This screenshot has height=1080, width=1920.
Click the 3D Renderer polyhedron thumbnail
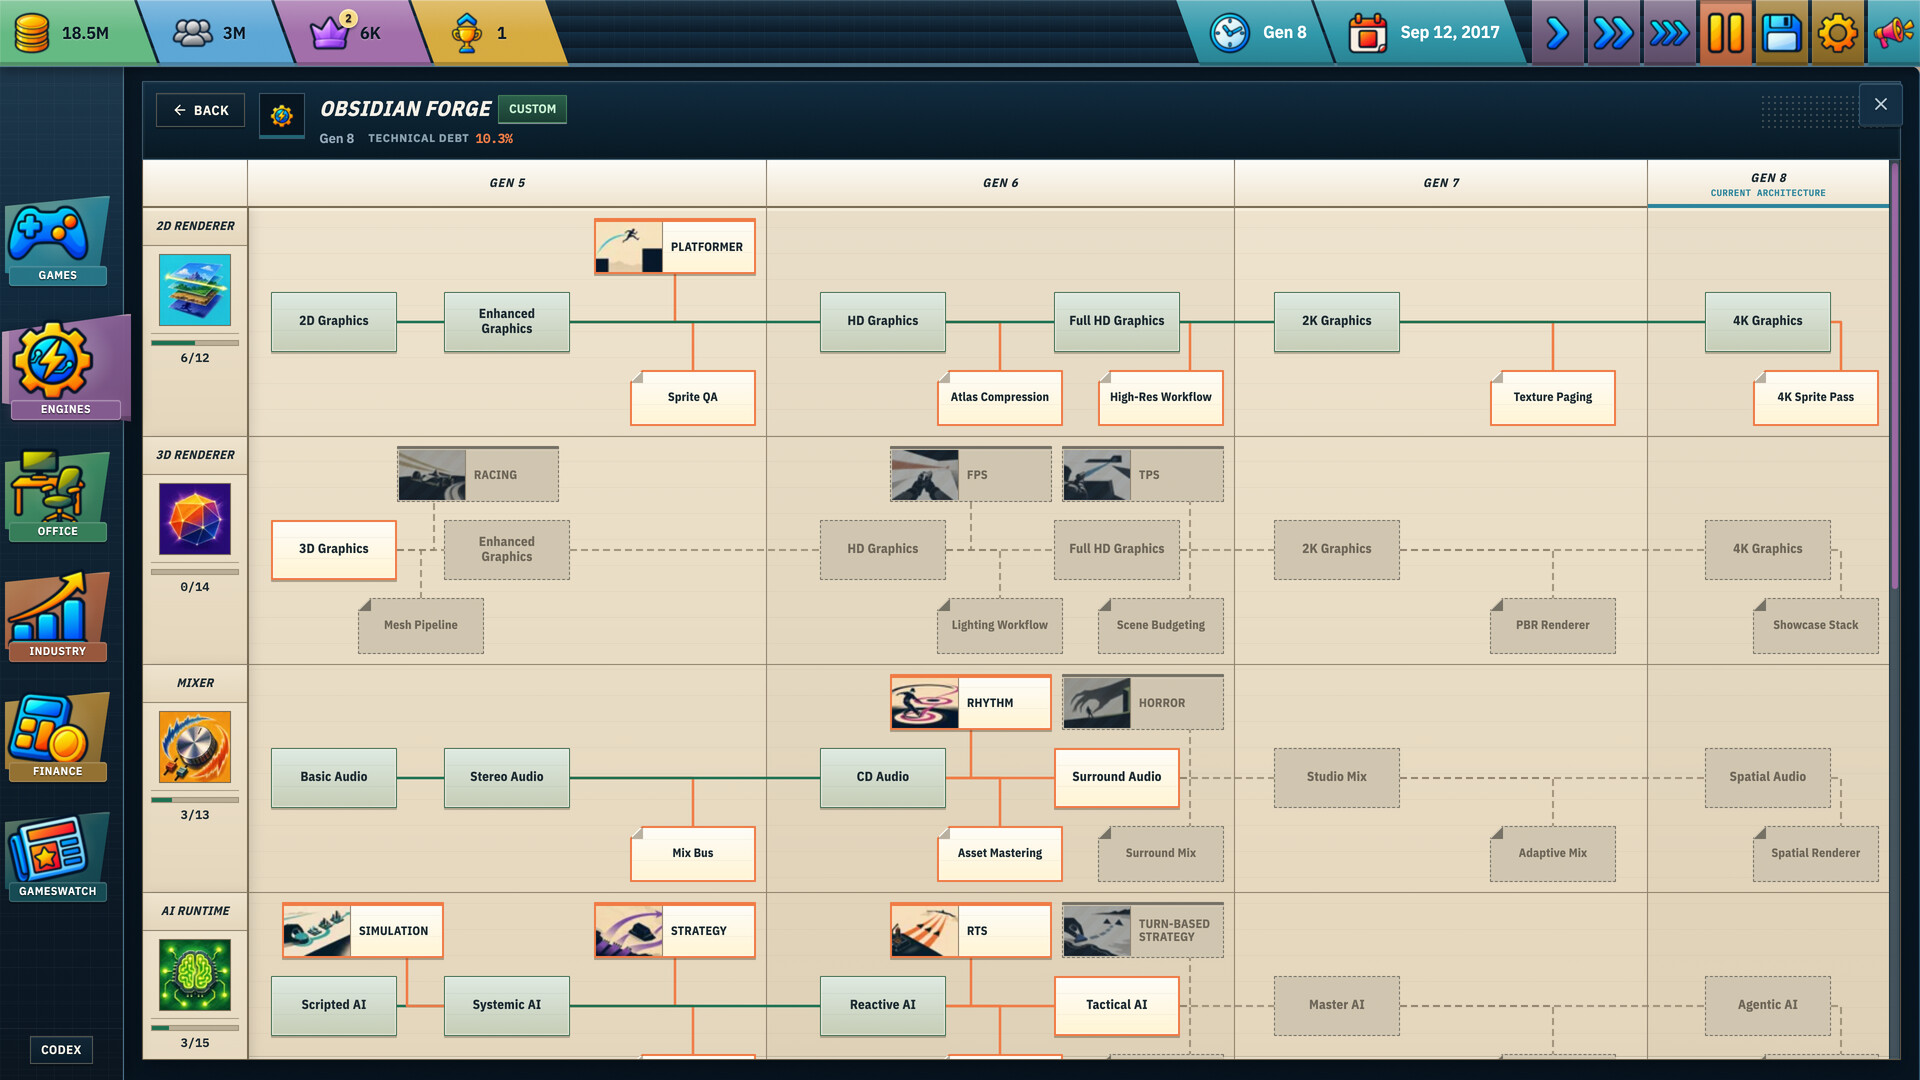coord(195,519)
